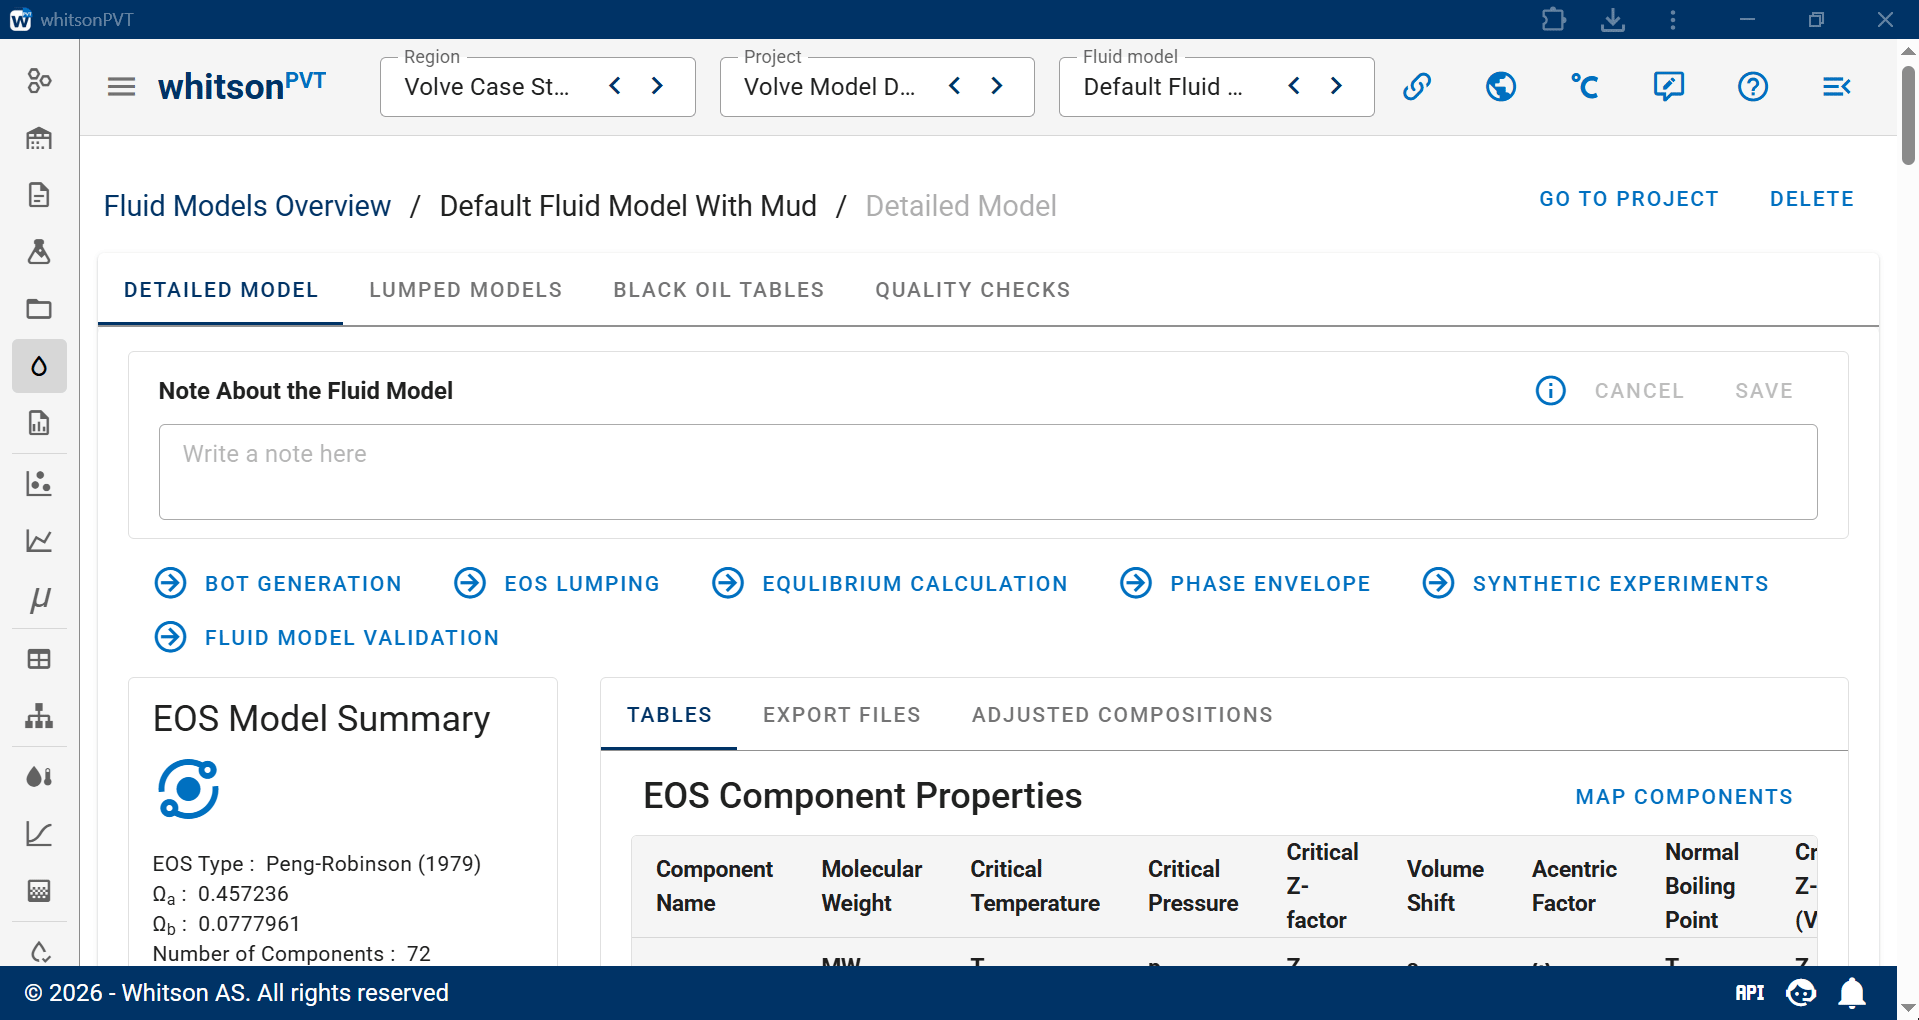Image resolution: width=1919 pixels, height=1020 pixels.
Task: Open EQULIBRIUM CALCULATION
Action: [x=890, y=583]
